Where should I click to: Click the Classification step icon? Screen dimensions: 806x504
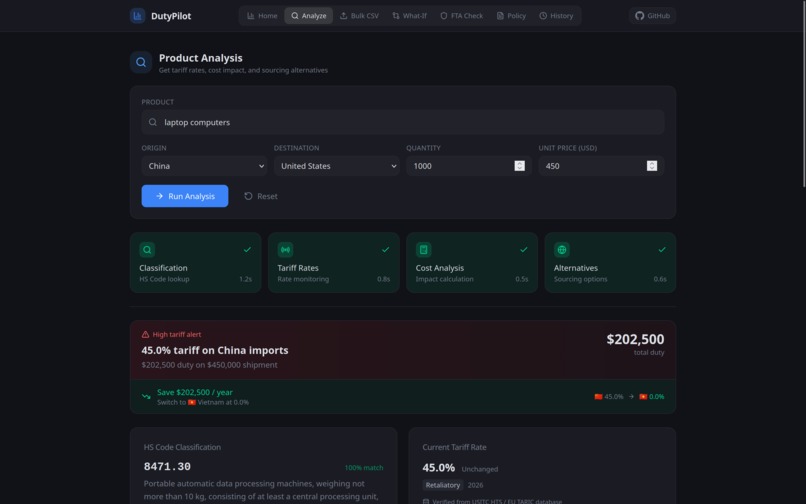point(147,250)
